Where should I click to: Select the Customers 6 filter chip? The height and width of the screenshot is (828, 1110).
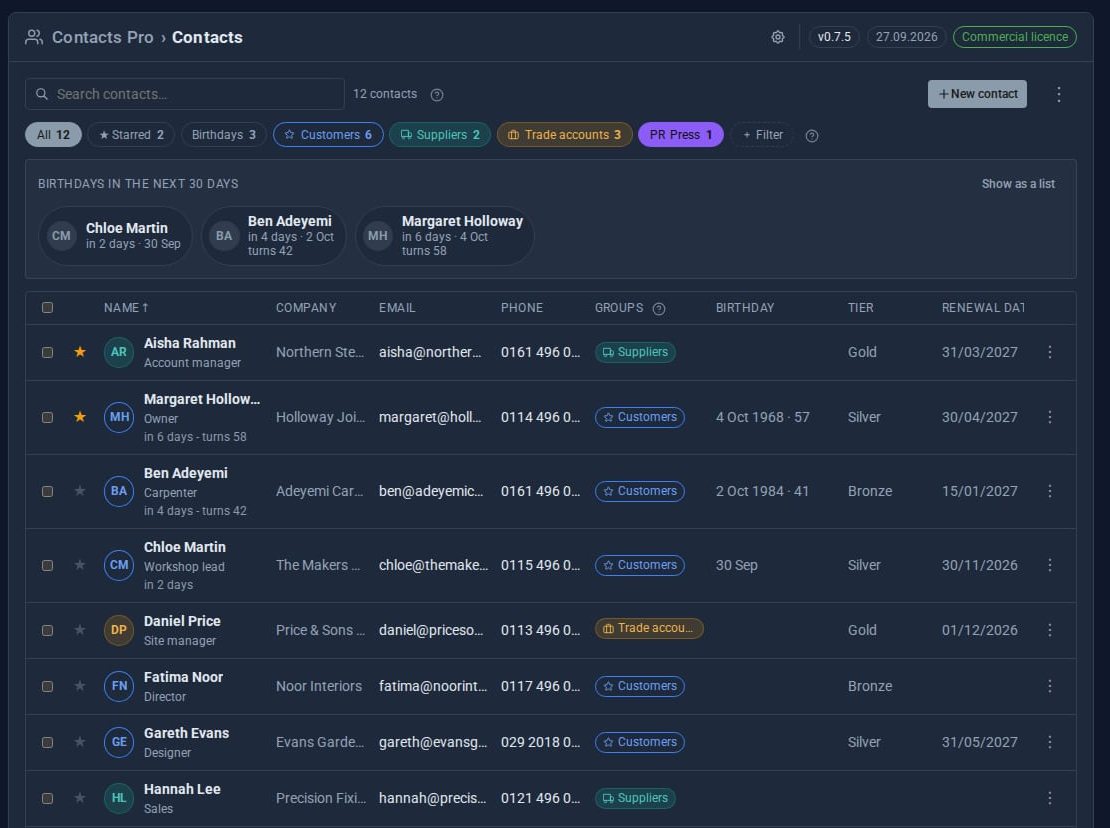328,134
